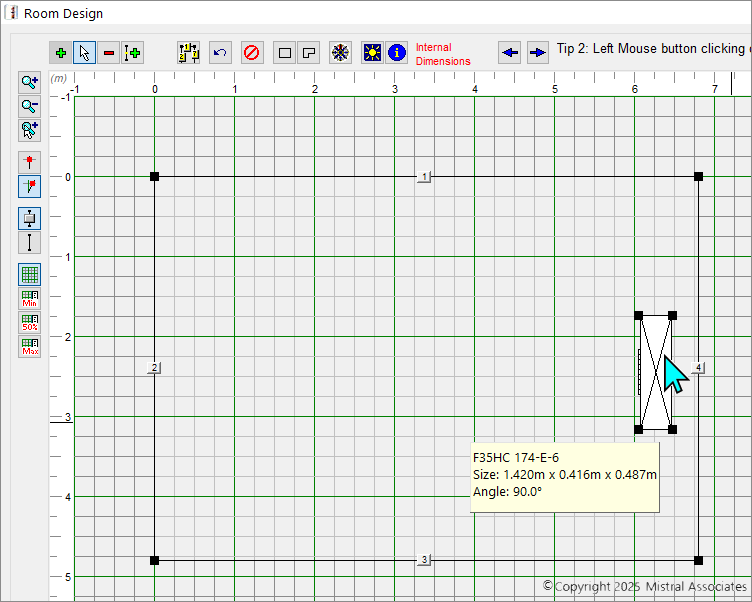
Task: Select wall label 1 on top wall
Action: (424, 177)
